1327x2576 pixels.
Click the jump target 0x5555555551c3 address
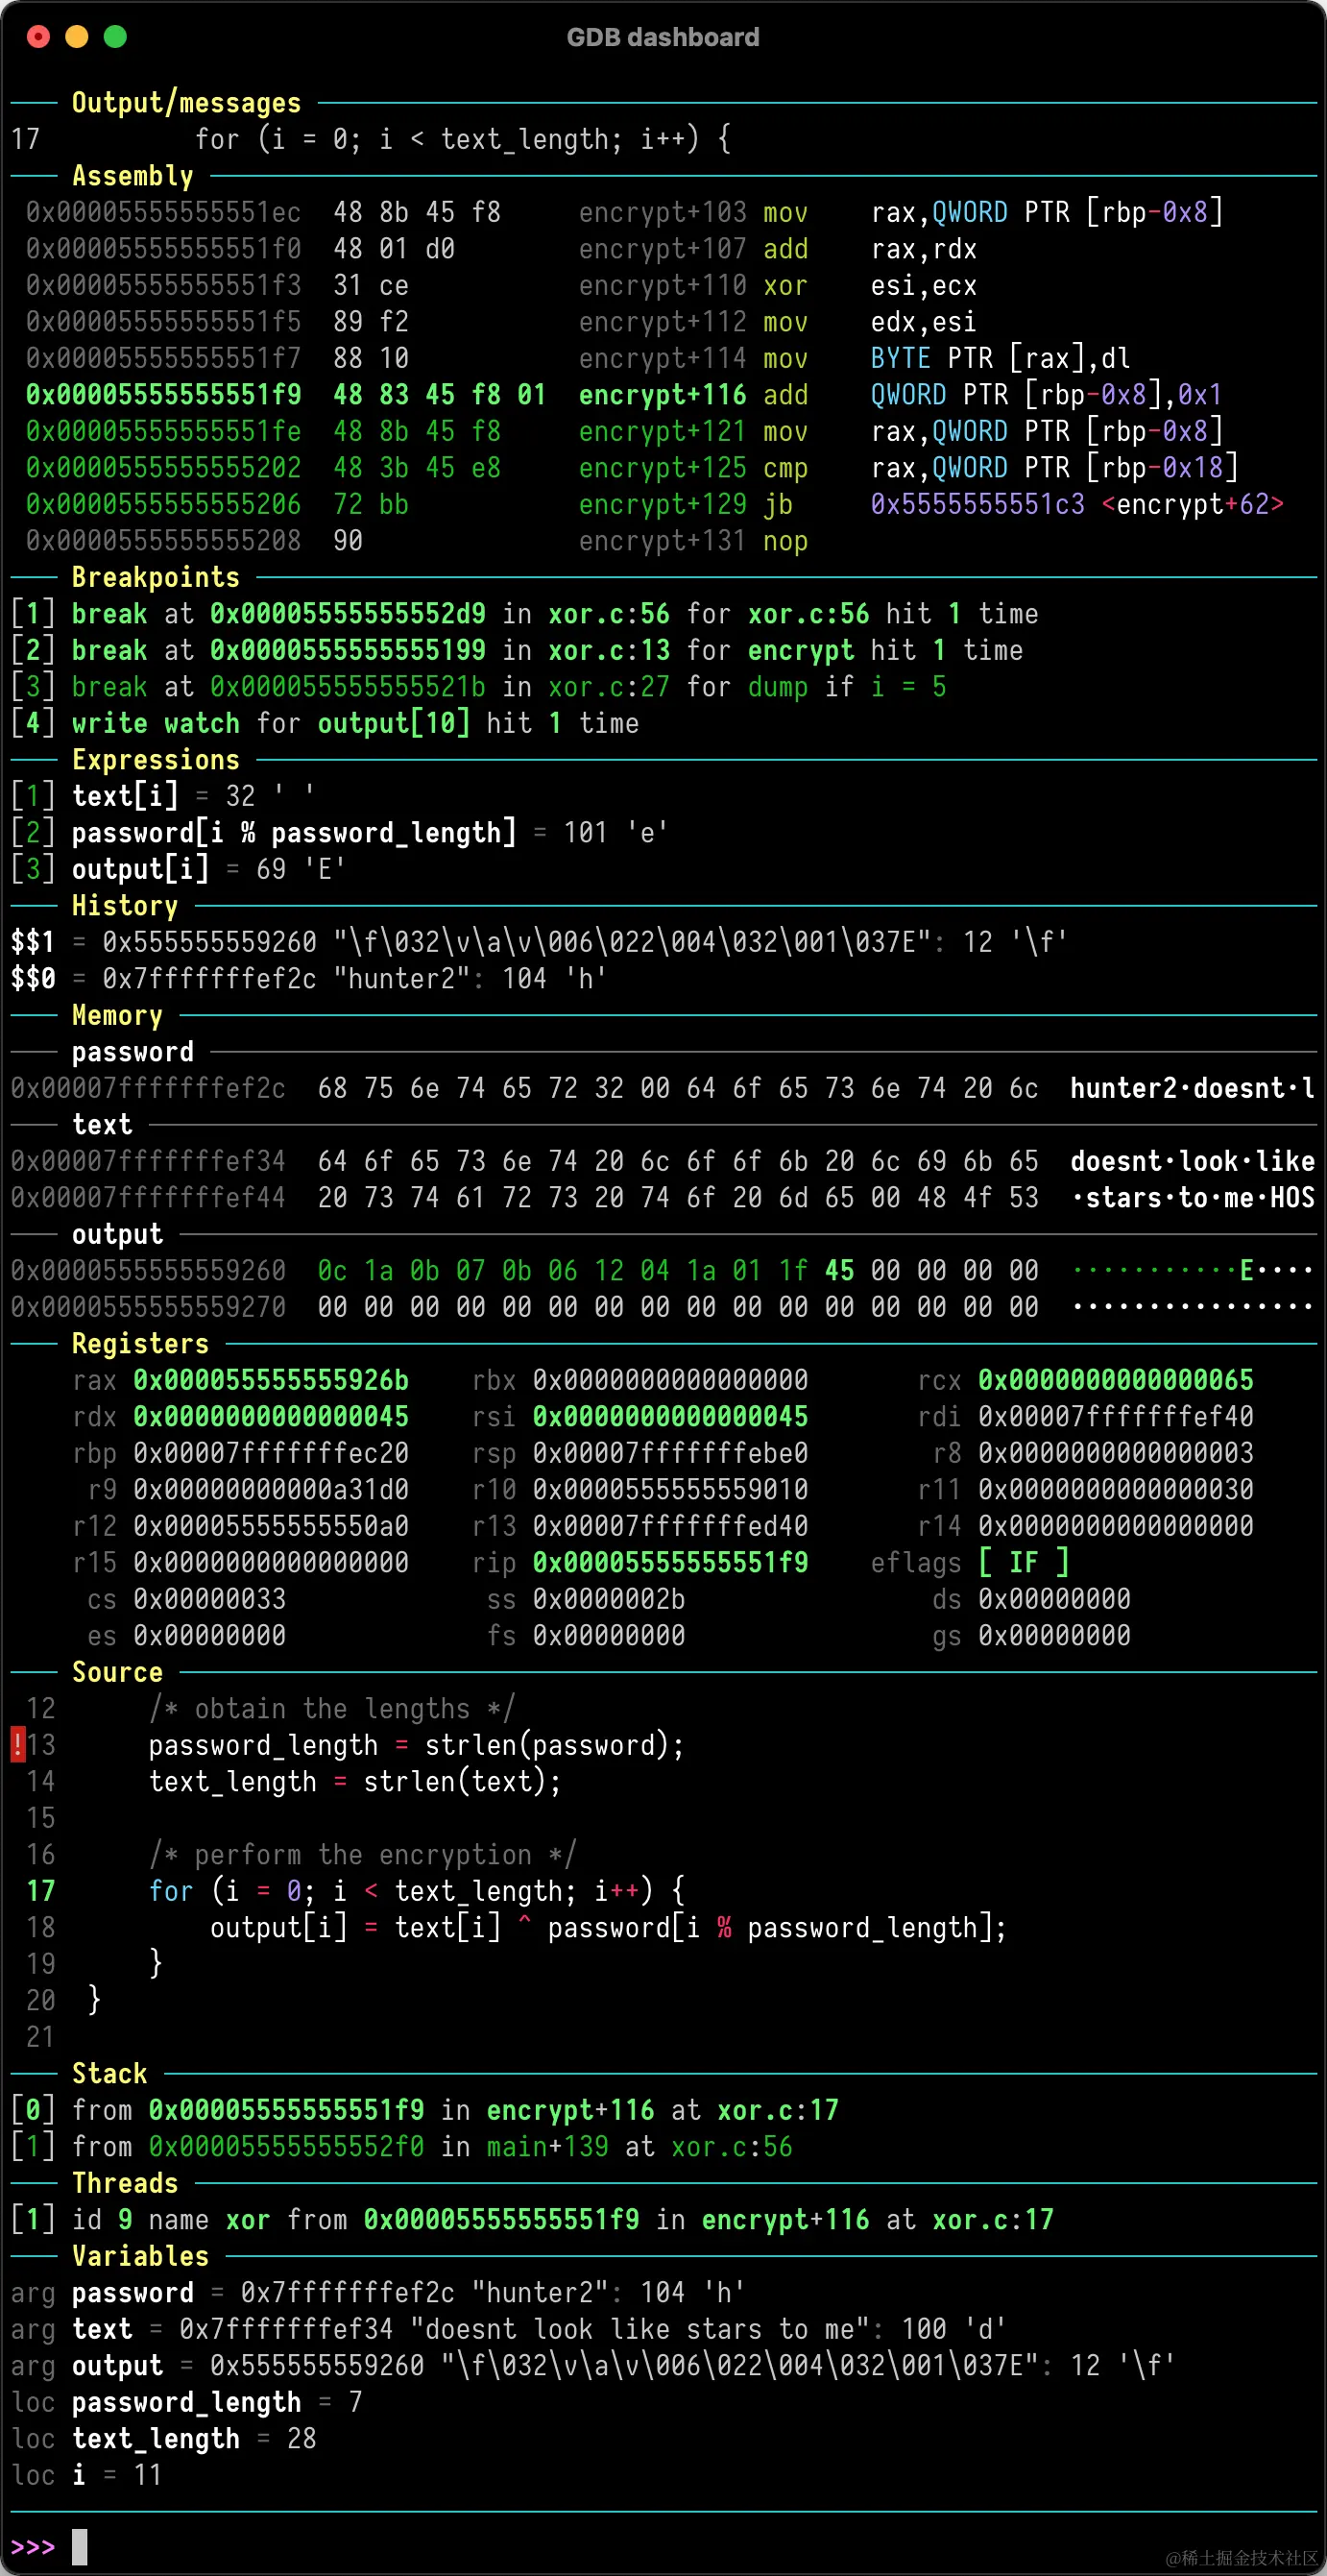click(978, 504)
